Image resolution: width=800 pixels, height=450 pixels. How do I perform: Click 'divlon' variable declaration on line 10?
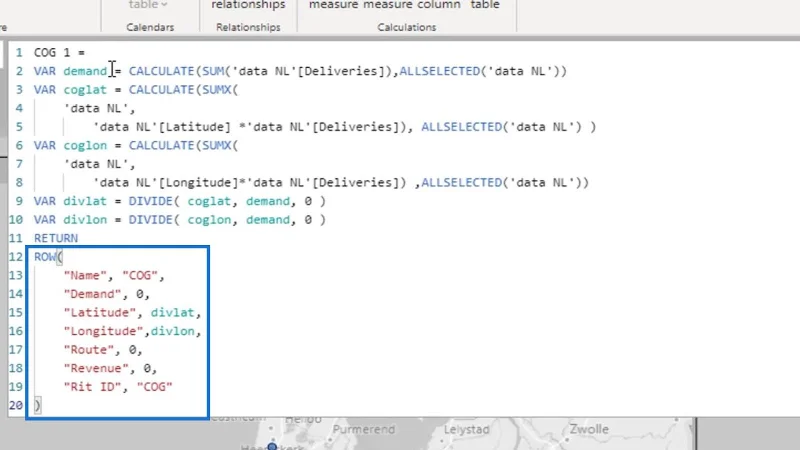coord(85,220)
